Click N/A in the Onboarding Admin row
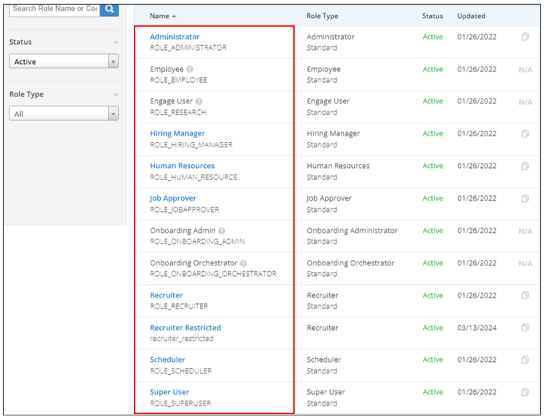 coord(525,231)
